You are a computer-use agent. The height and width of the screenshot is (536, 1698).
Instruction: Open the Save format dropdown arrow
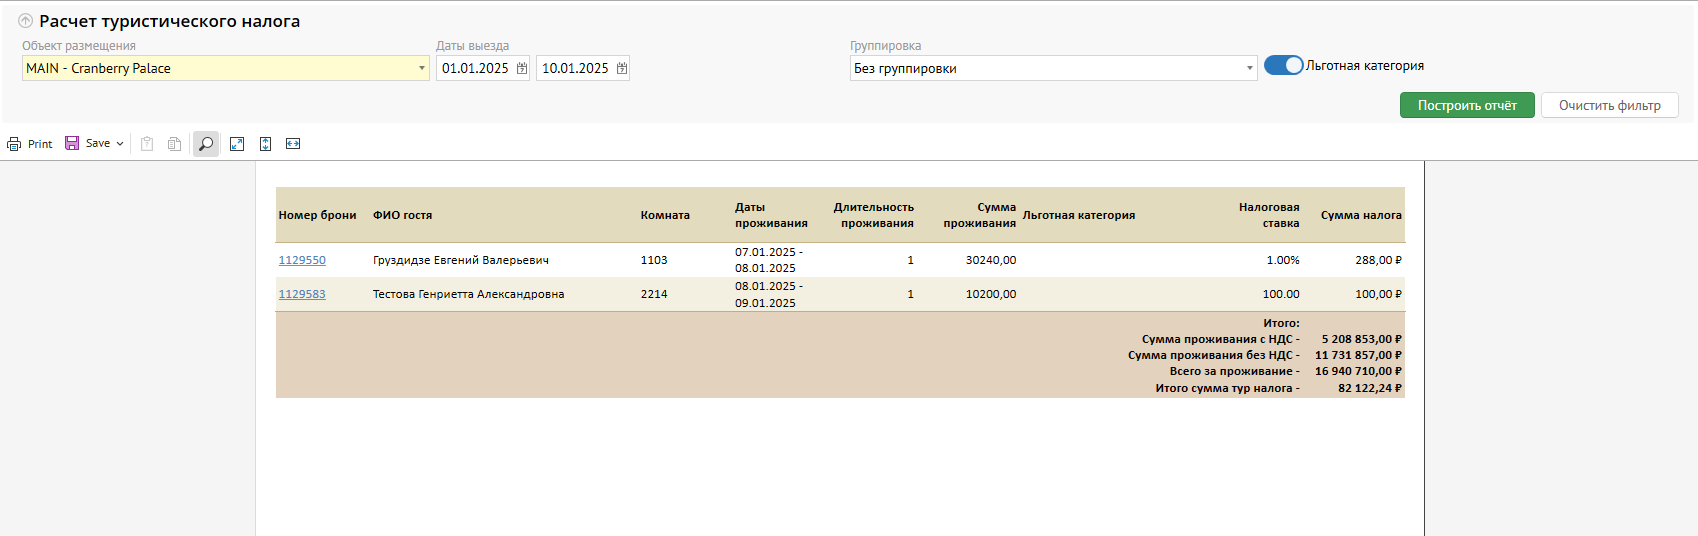point(120,144)
